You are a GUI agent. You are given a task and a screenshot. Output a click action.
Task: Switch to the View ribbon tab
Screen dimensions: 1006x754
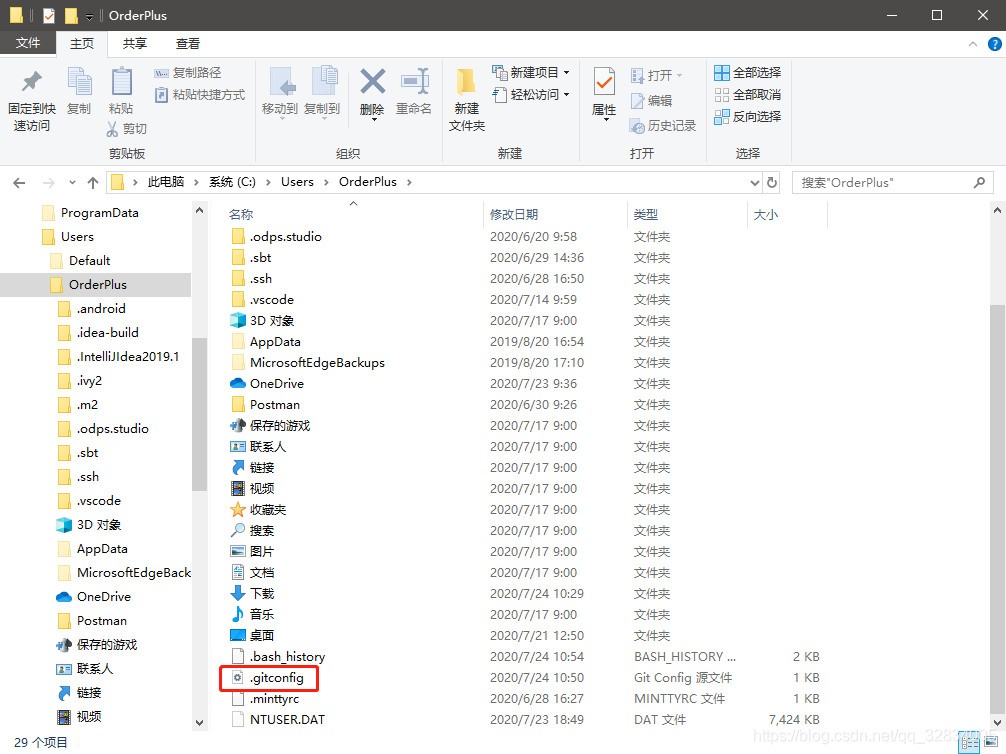point(188,44)
